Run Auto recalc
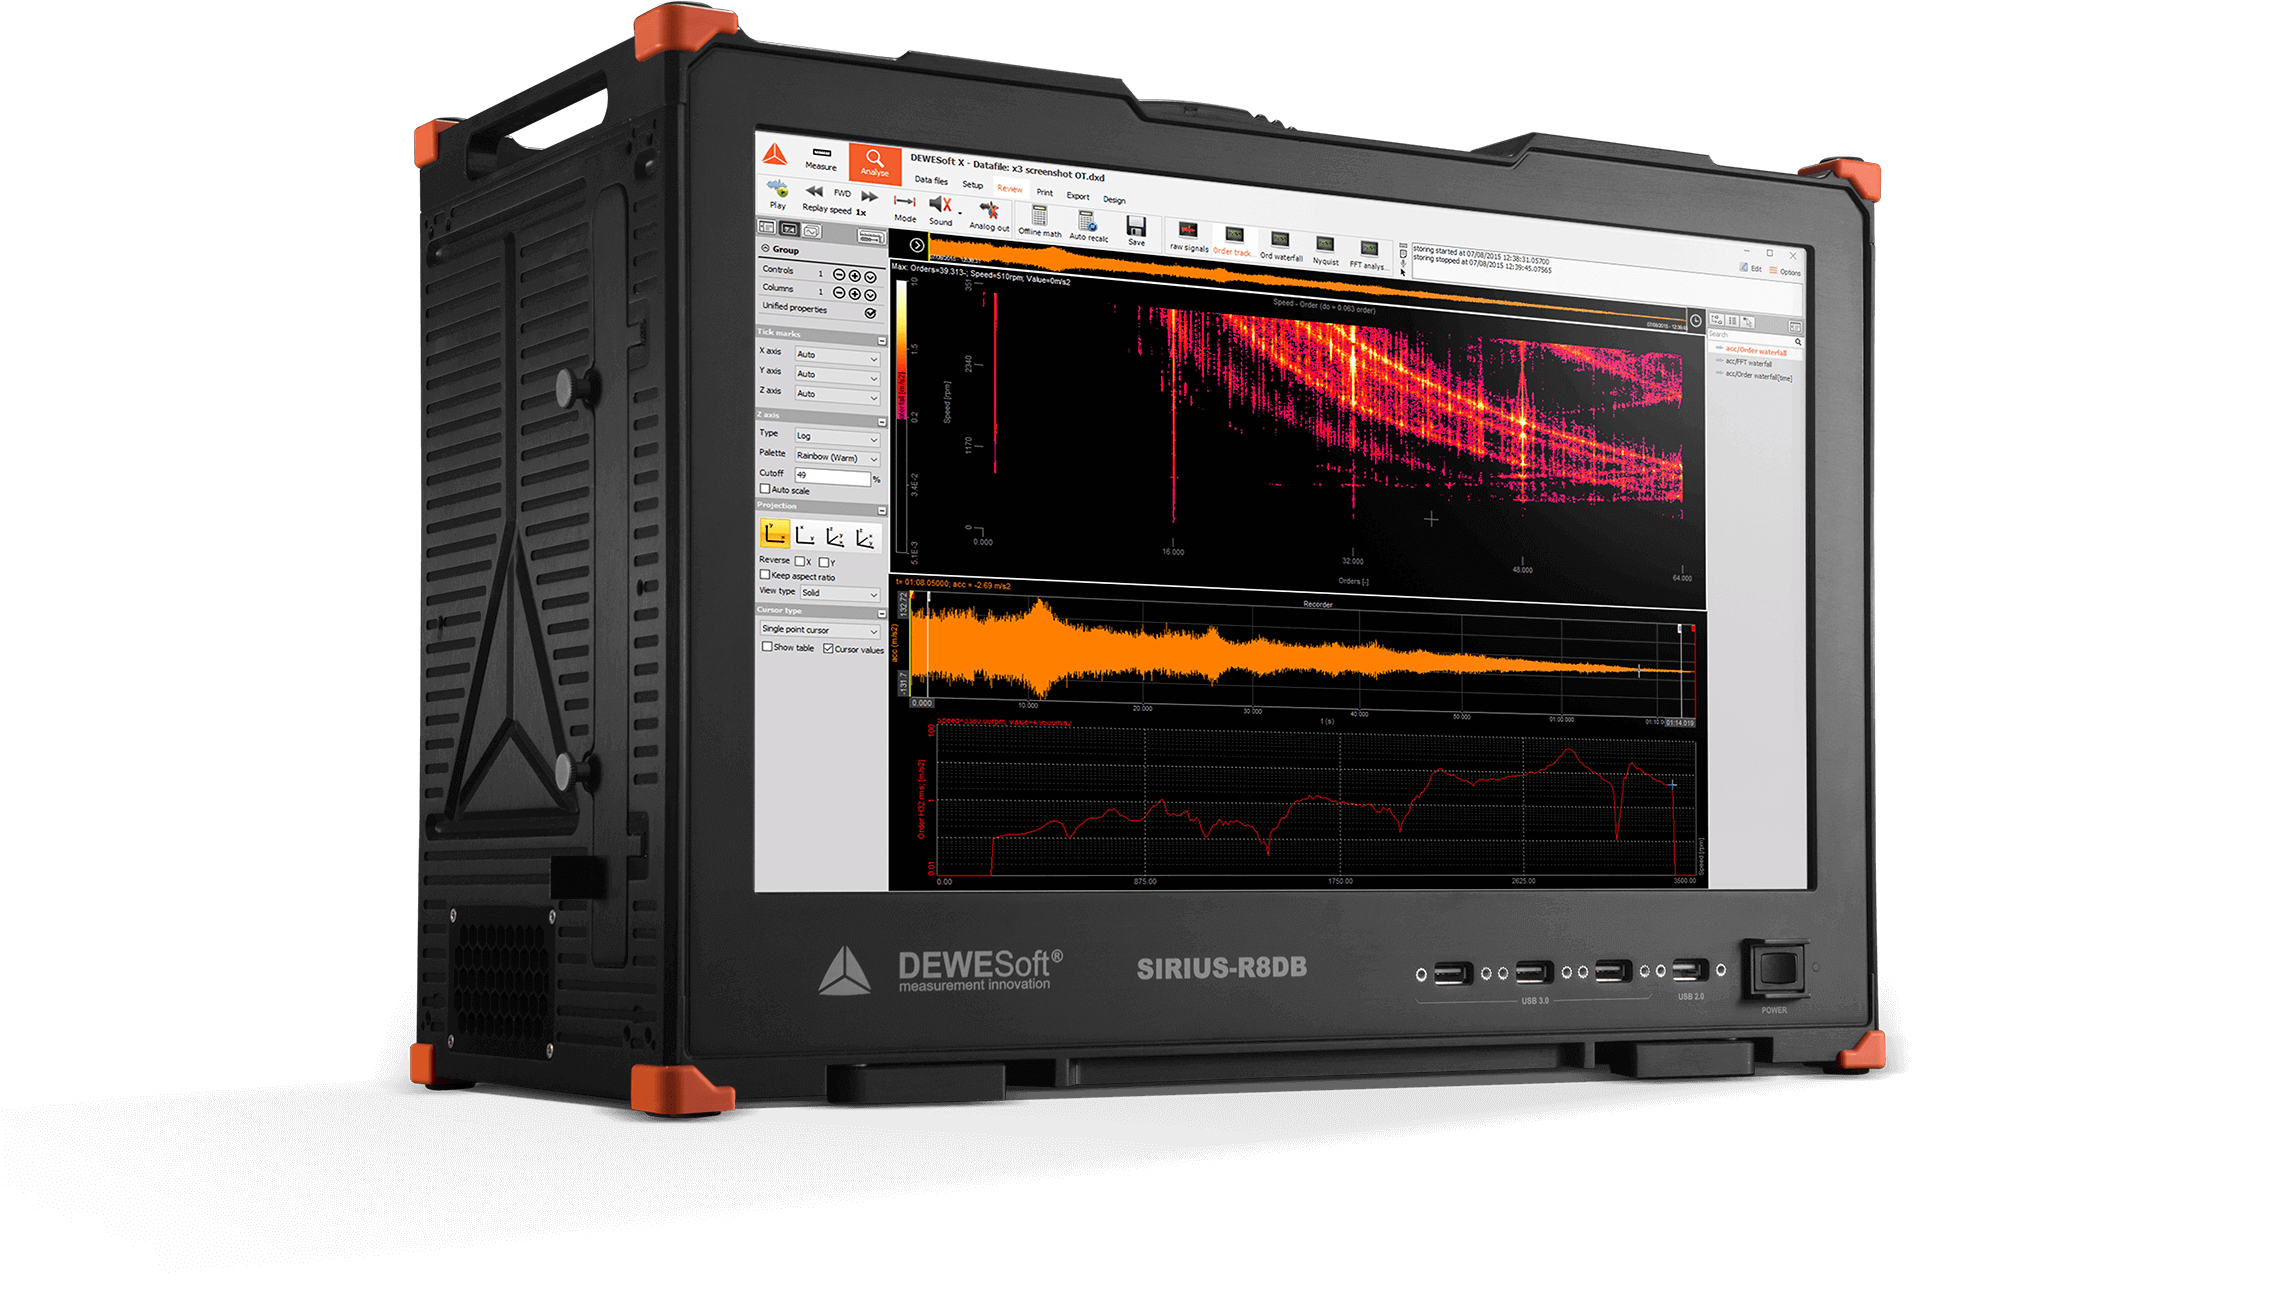The image size is (2280, 1303). (1088, 226)
